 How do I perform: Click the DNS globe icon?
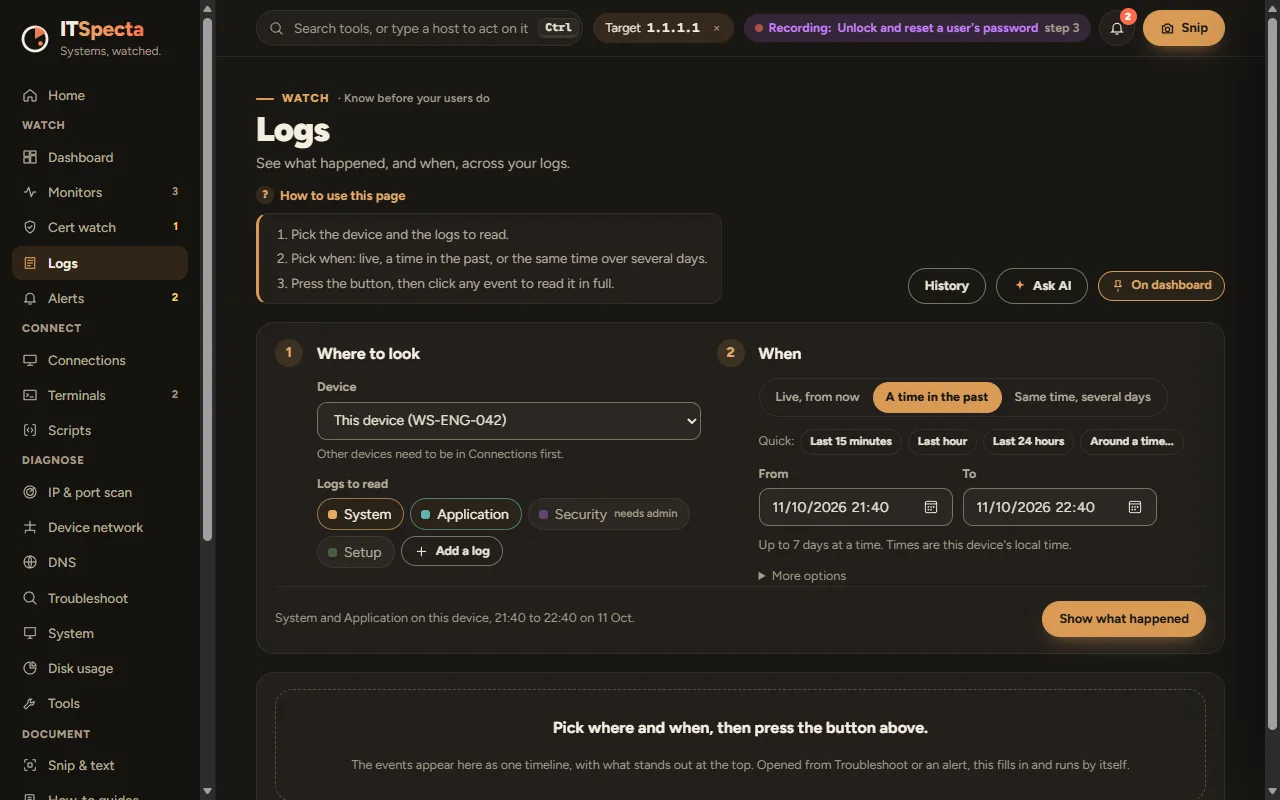tap(30, 563)
